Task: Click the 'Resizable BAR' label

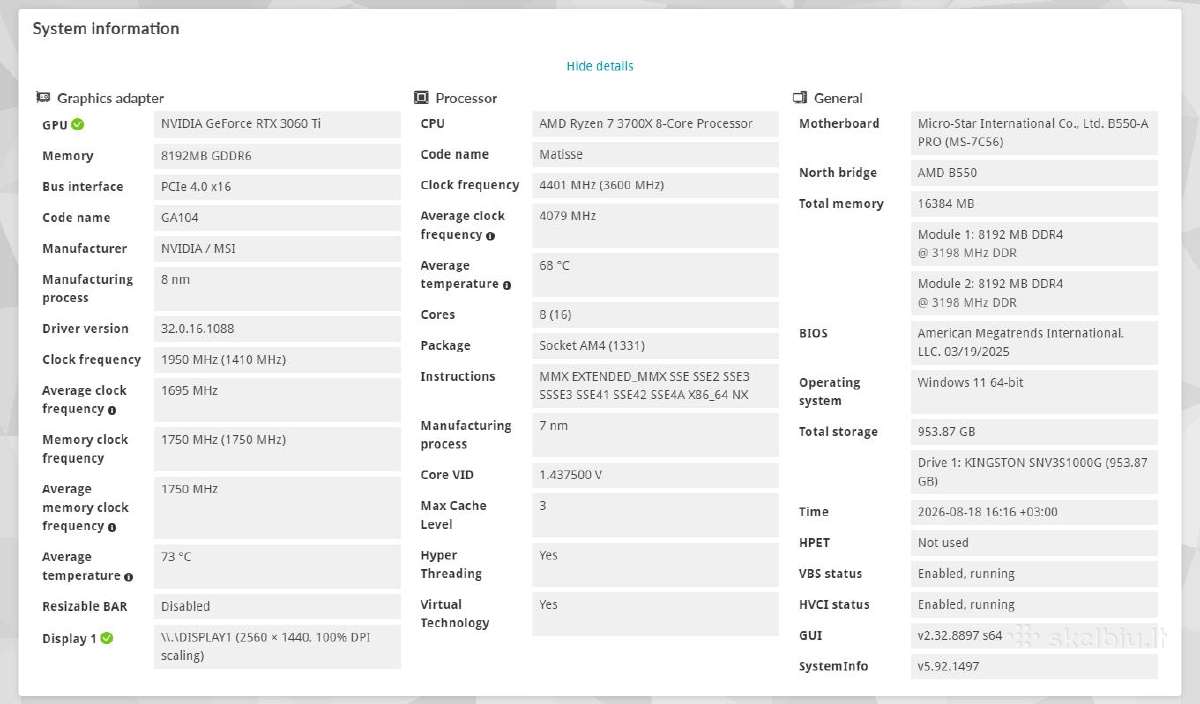Action: (x=84, y=606)
